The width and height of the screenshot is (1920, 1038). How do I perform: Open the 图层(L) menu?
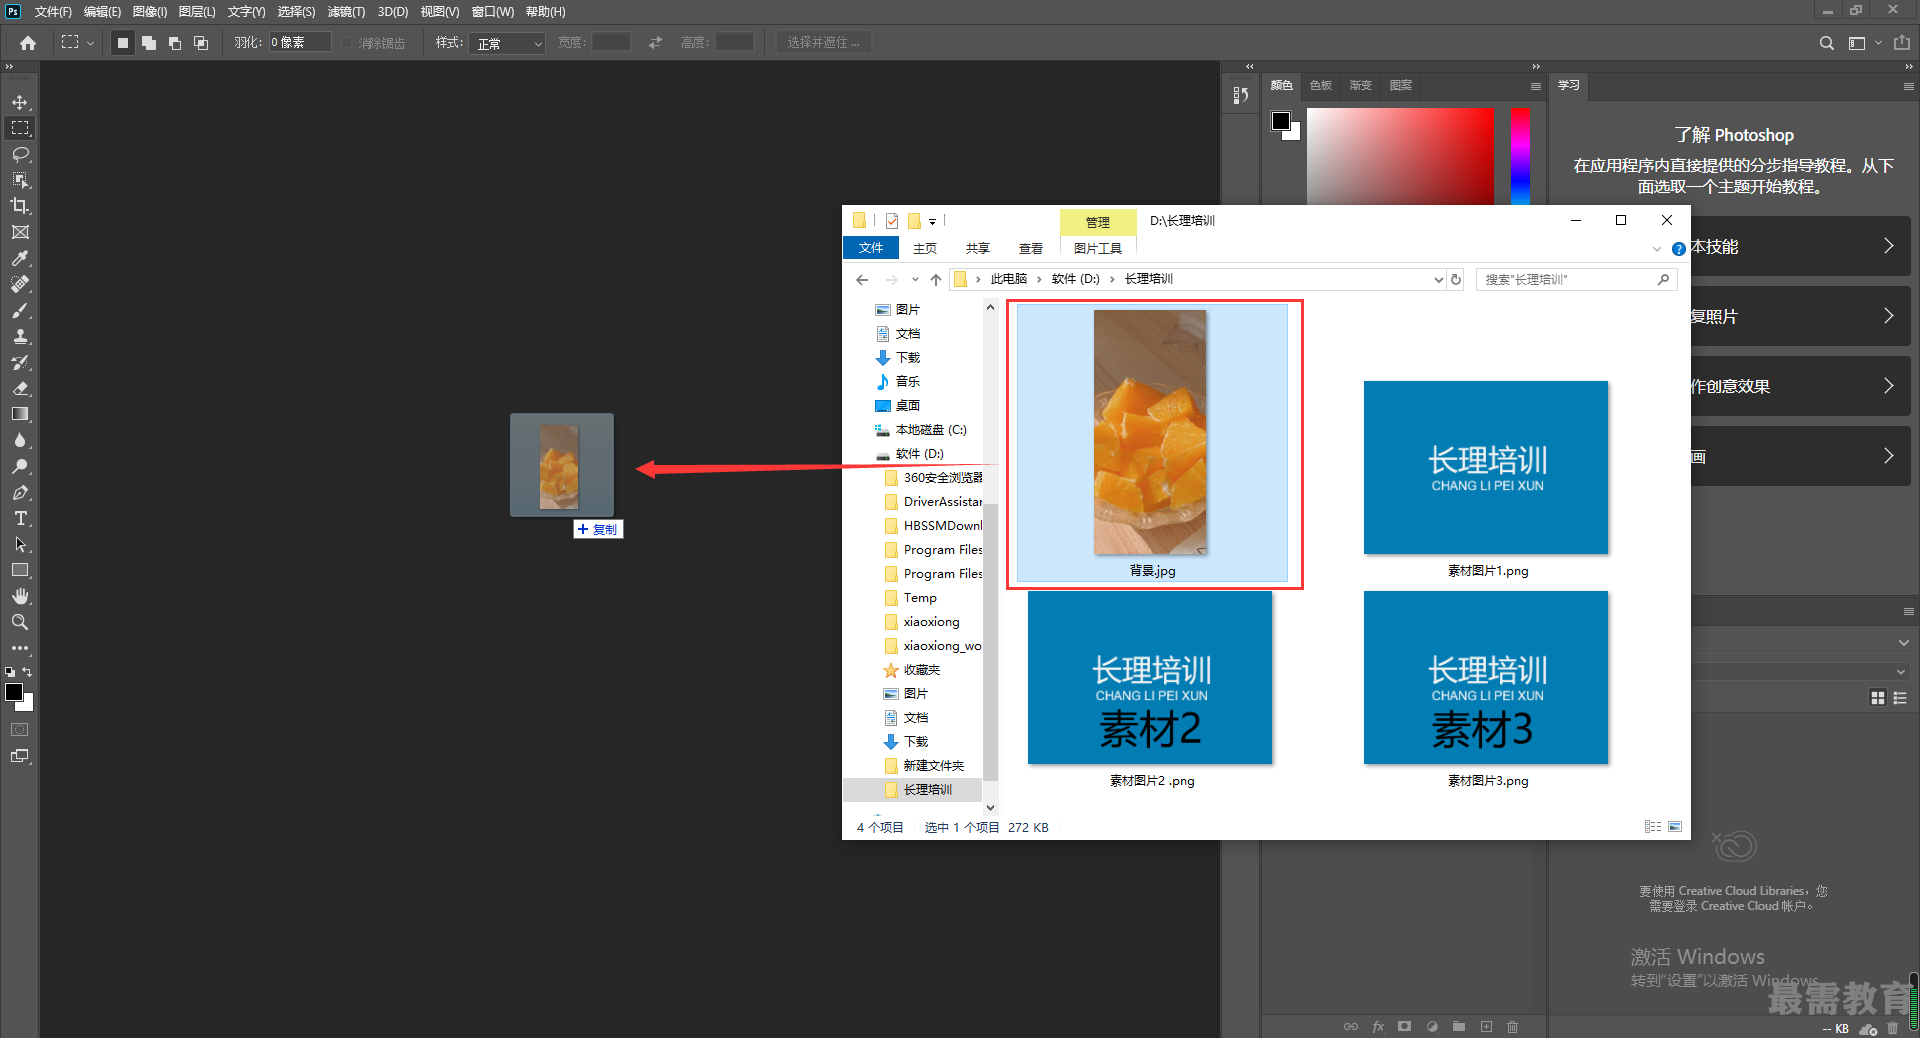pos(197,12)
